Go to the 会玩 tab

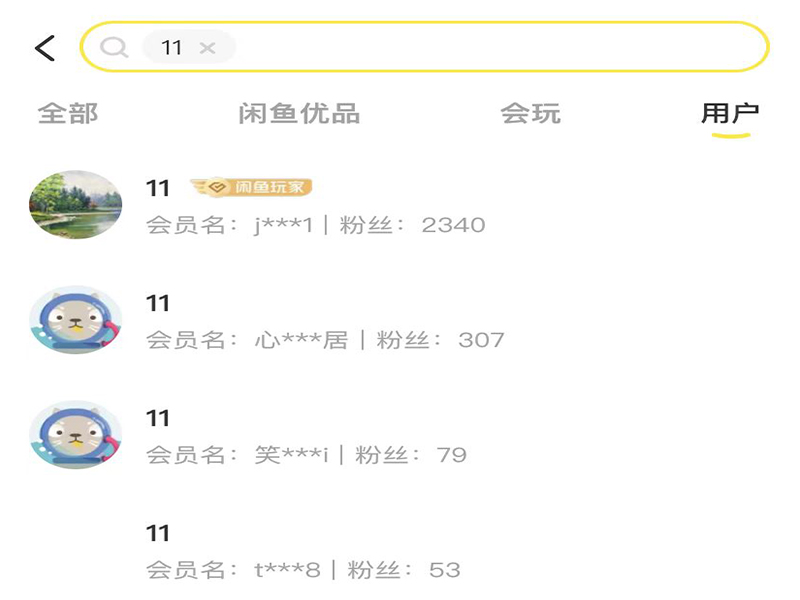point(530,114)
